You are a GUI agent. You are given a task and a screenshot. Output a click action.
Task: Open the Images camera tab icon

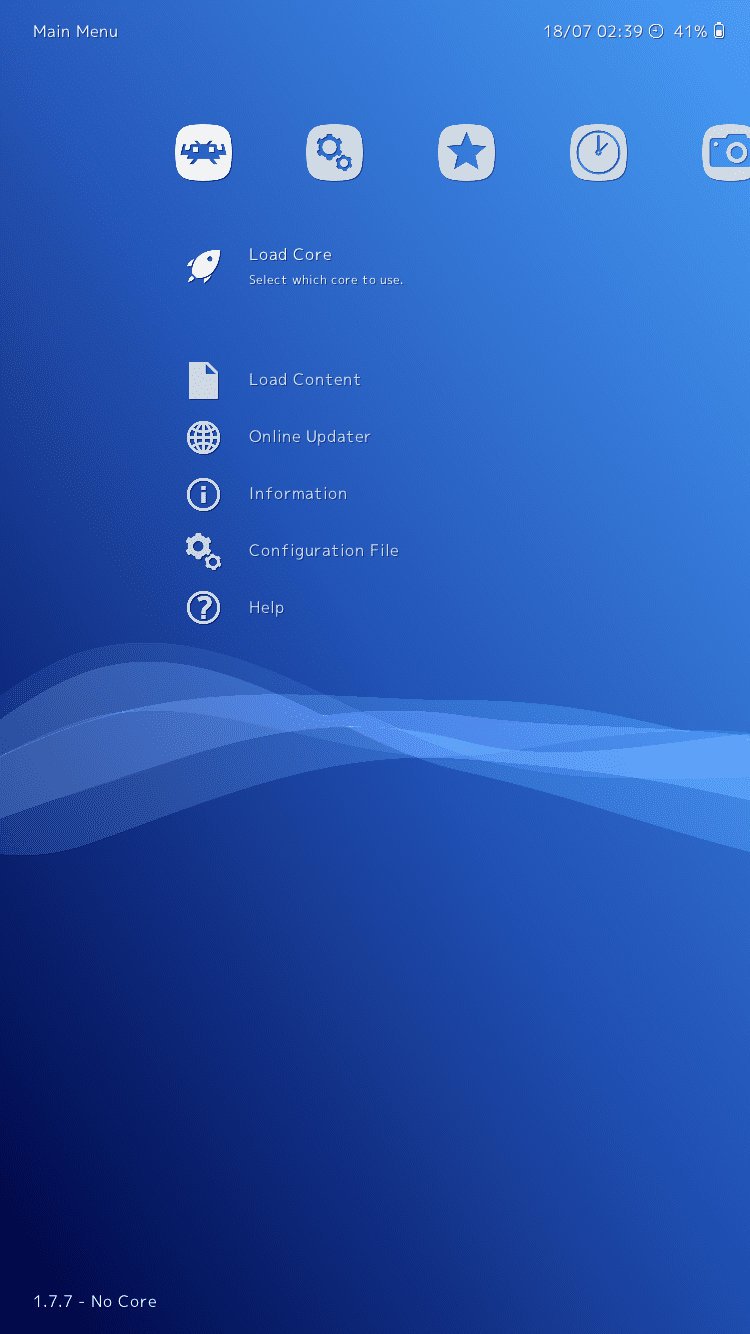click(727, 153)
